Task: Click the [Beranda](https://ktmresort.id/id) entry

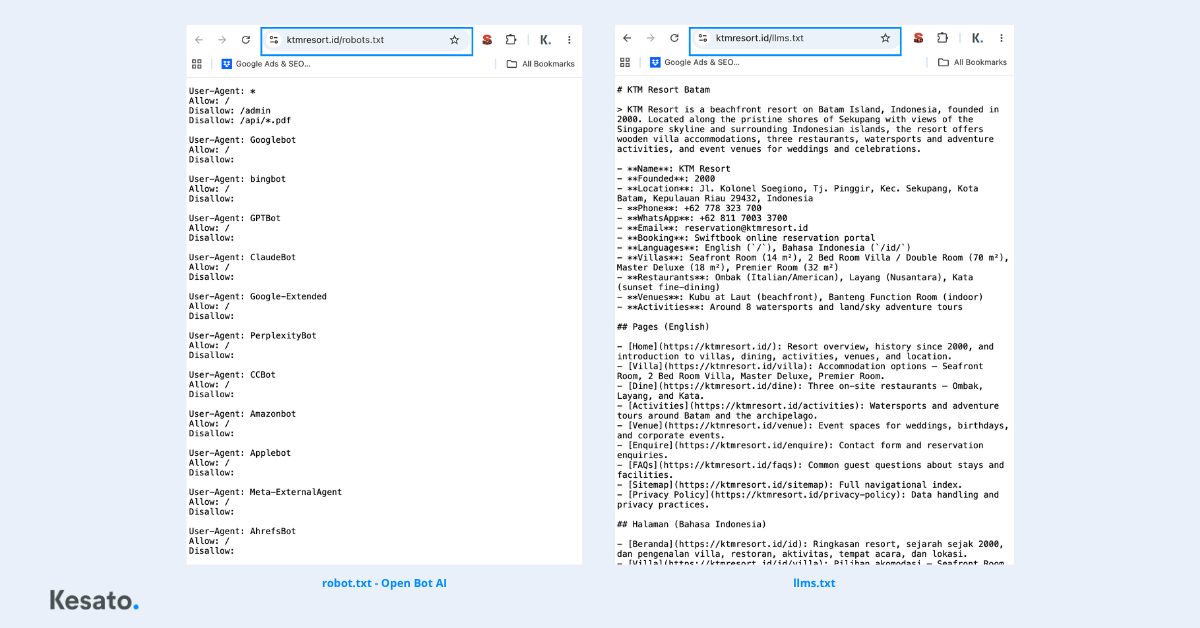Action: (x=811, y=549)
